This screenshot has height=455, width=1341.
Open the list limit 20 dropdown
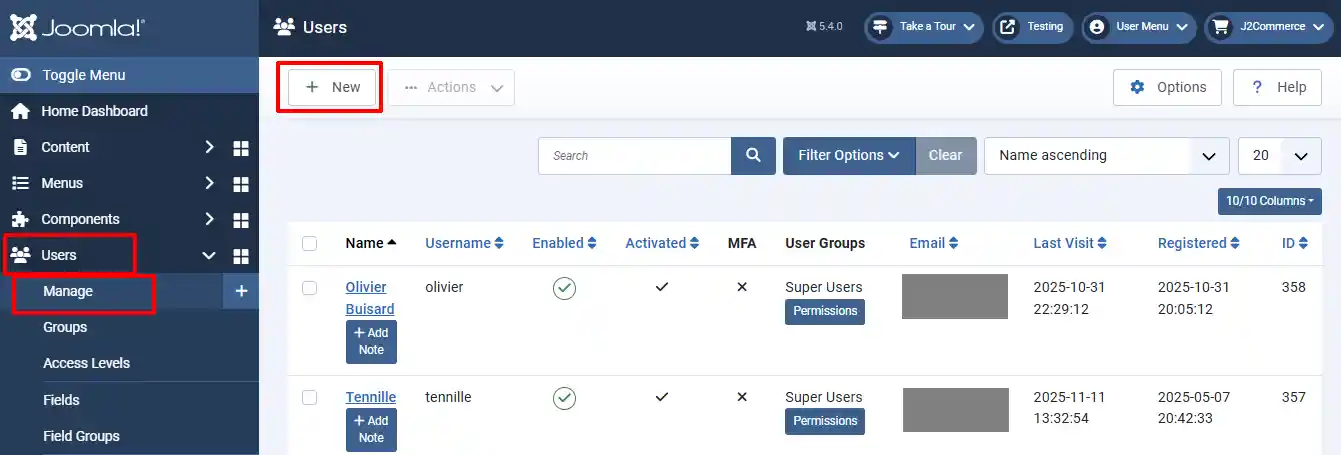pos(1280,155)
